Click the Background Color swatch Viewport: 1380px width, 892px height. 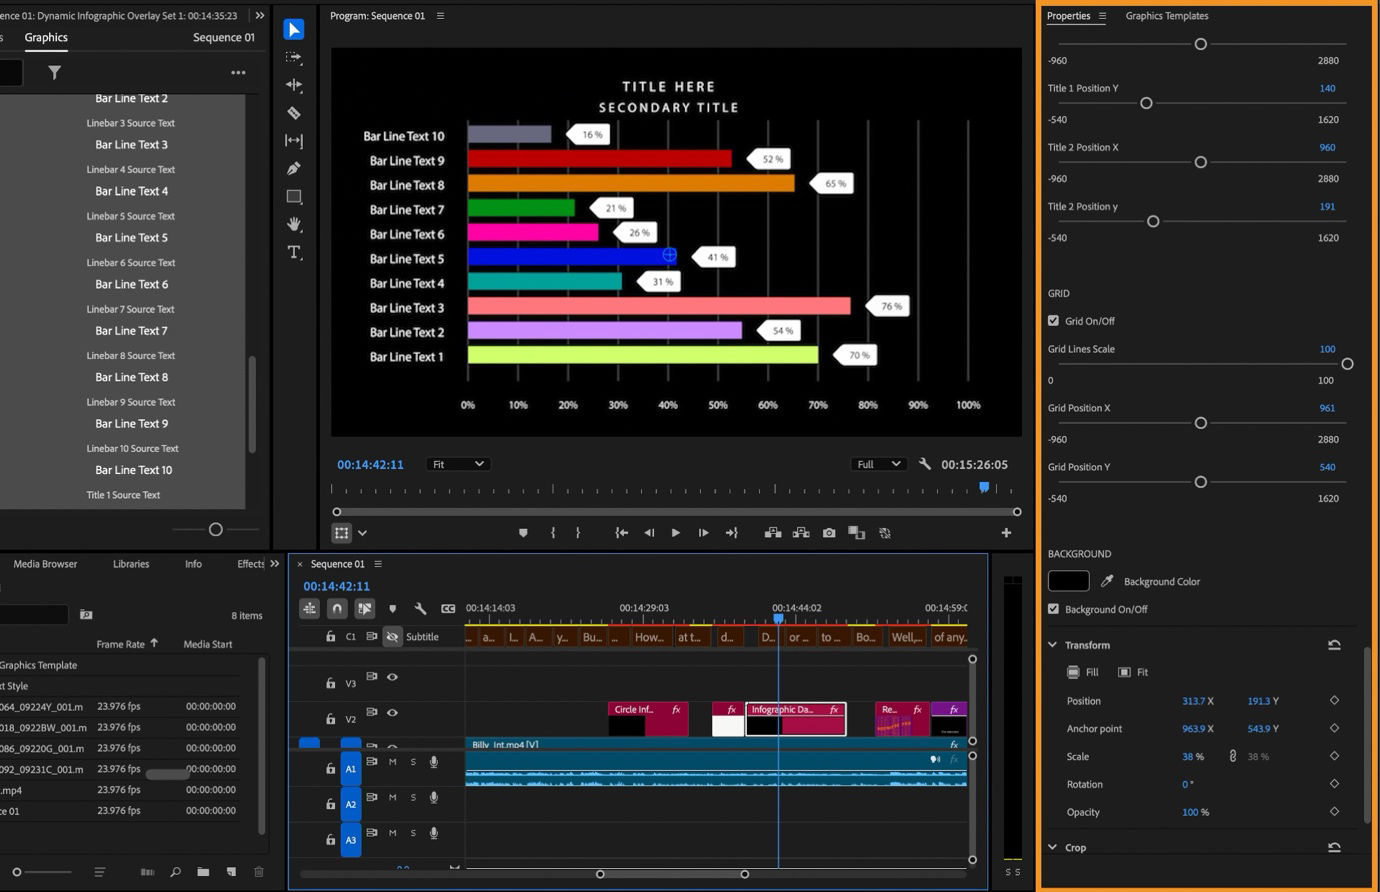[1068, 580]
